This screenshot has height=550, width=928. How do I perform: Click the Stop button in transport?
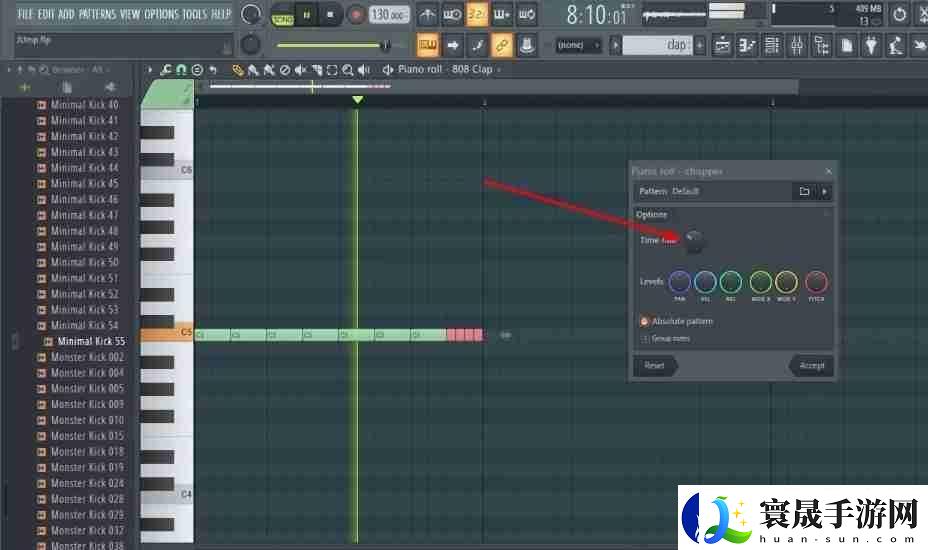point(330,14)
